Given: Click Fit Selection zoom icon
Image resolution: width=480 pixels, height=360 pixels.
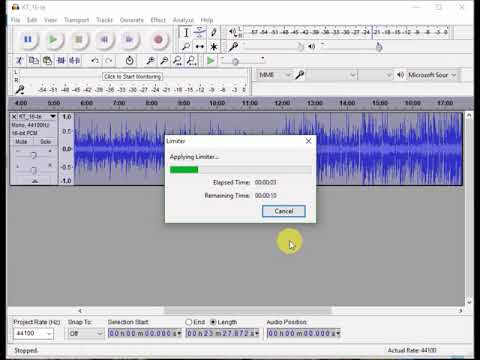Looking at the screenshot, I should click(178, 61).
